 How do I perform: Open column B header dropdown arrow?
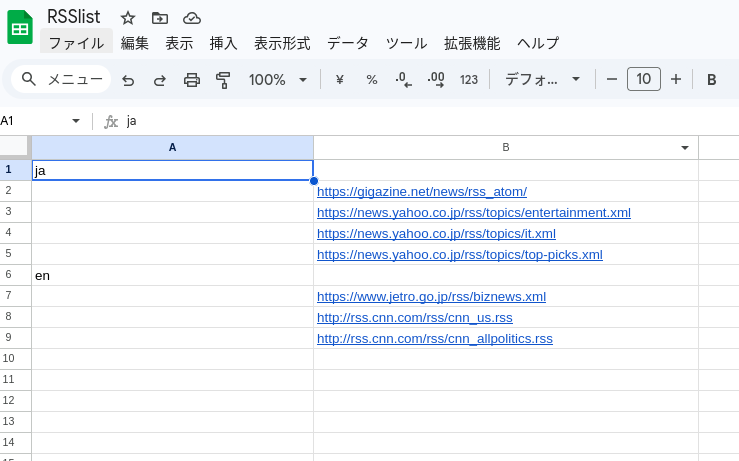(x=685, y=148)
